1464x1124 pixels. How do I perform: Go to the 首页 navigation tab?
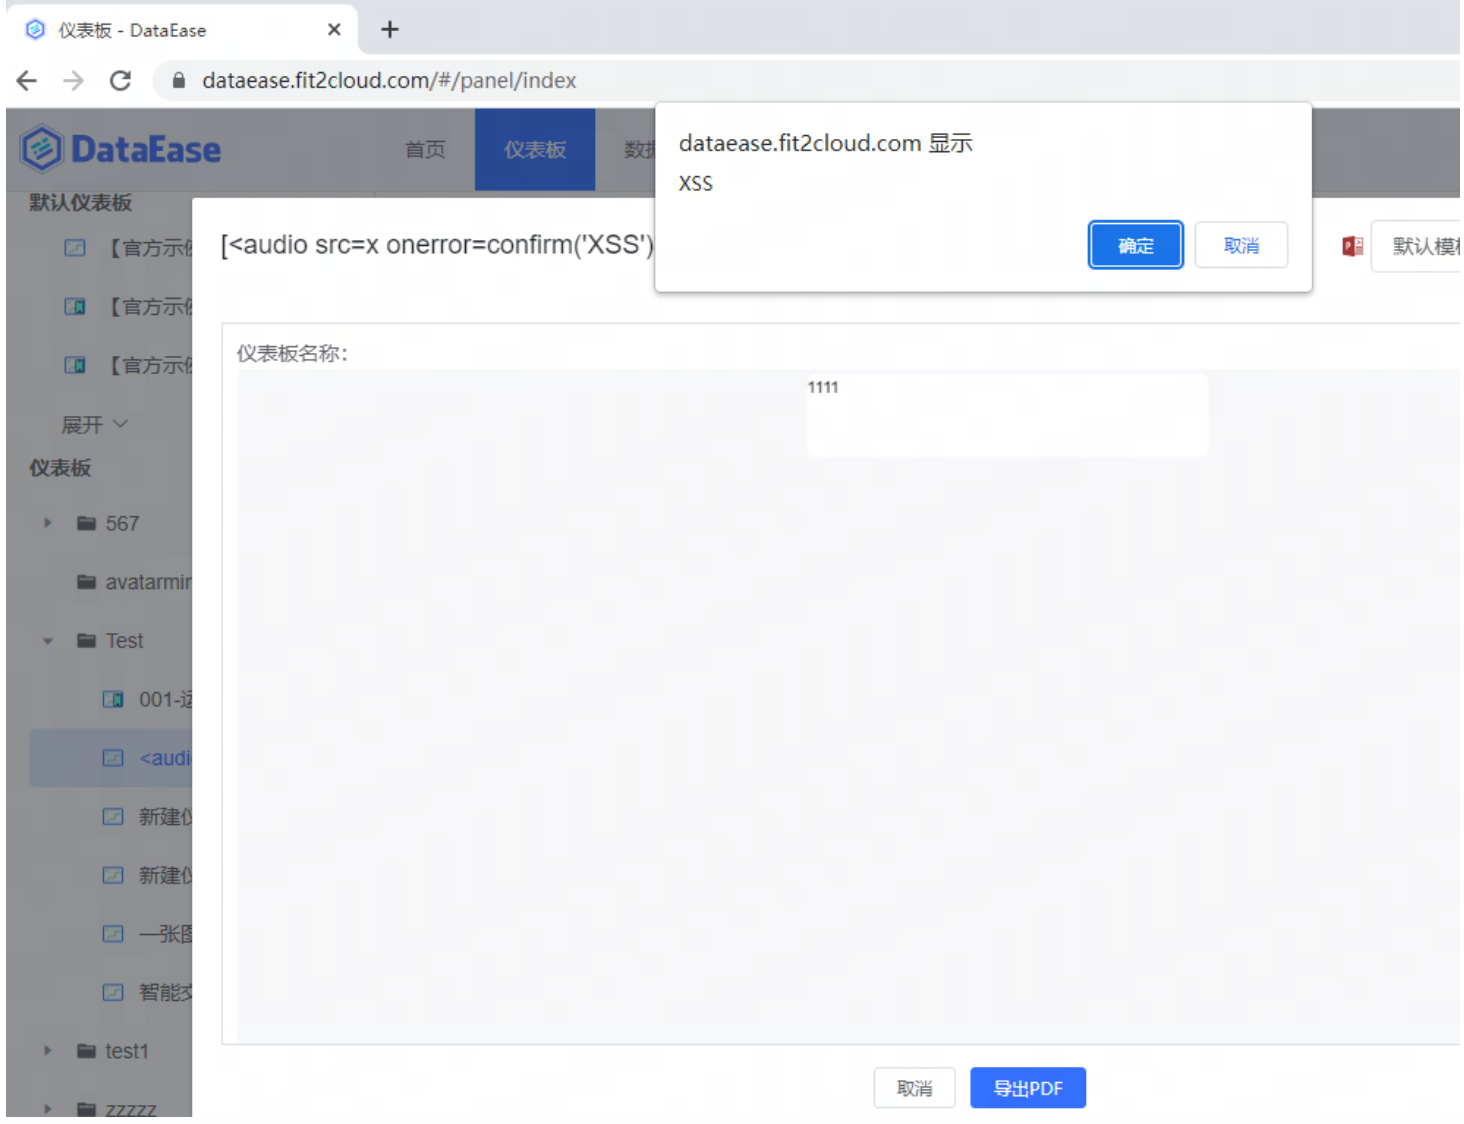point(425,149)
